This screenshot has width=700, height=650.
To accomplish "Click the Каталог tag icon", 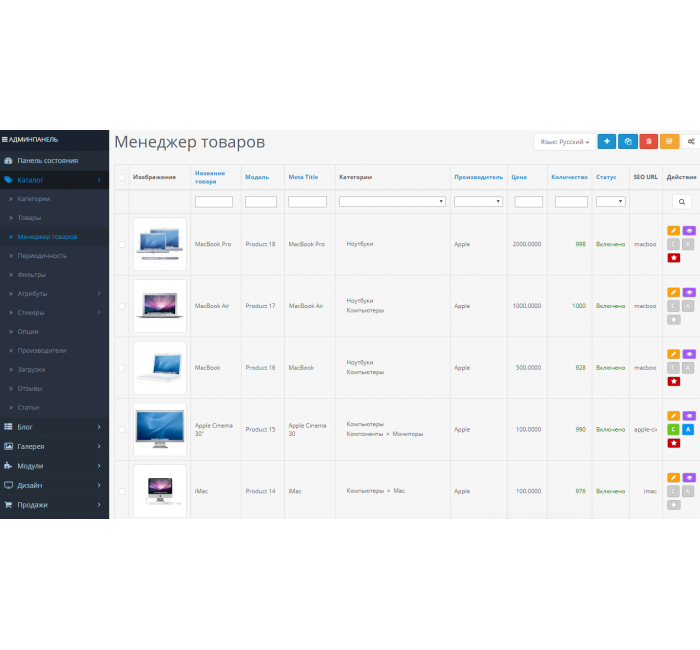I will (x=8, y=180).
